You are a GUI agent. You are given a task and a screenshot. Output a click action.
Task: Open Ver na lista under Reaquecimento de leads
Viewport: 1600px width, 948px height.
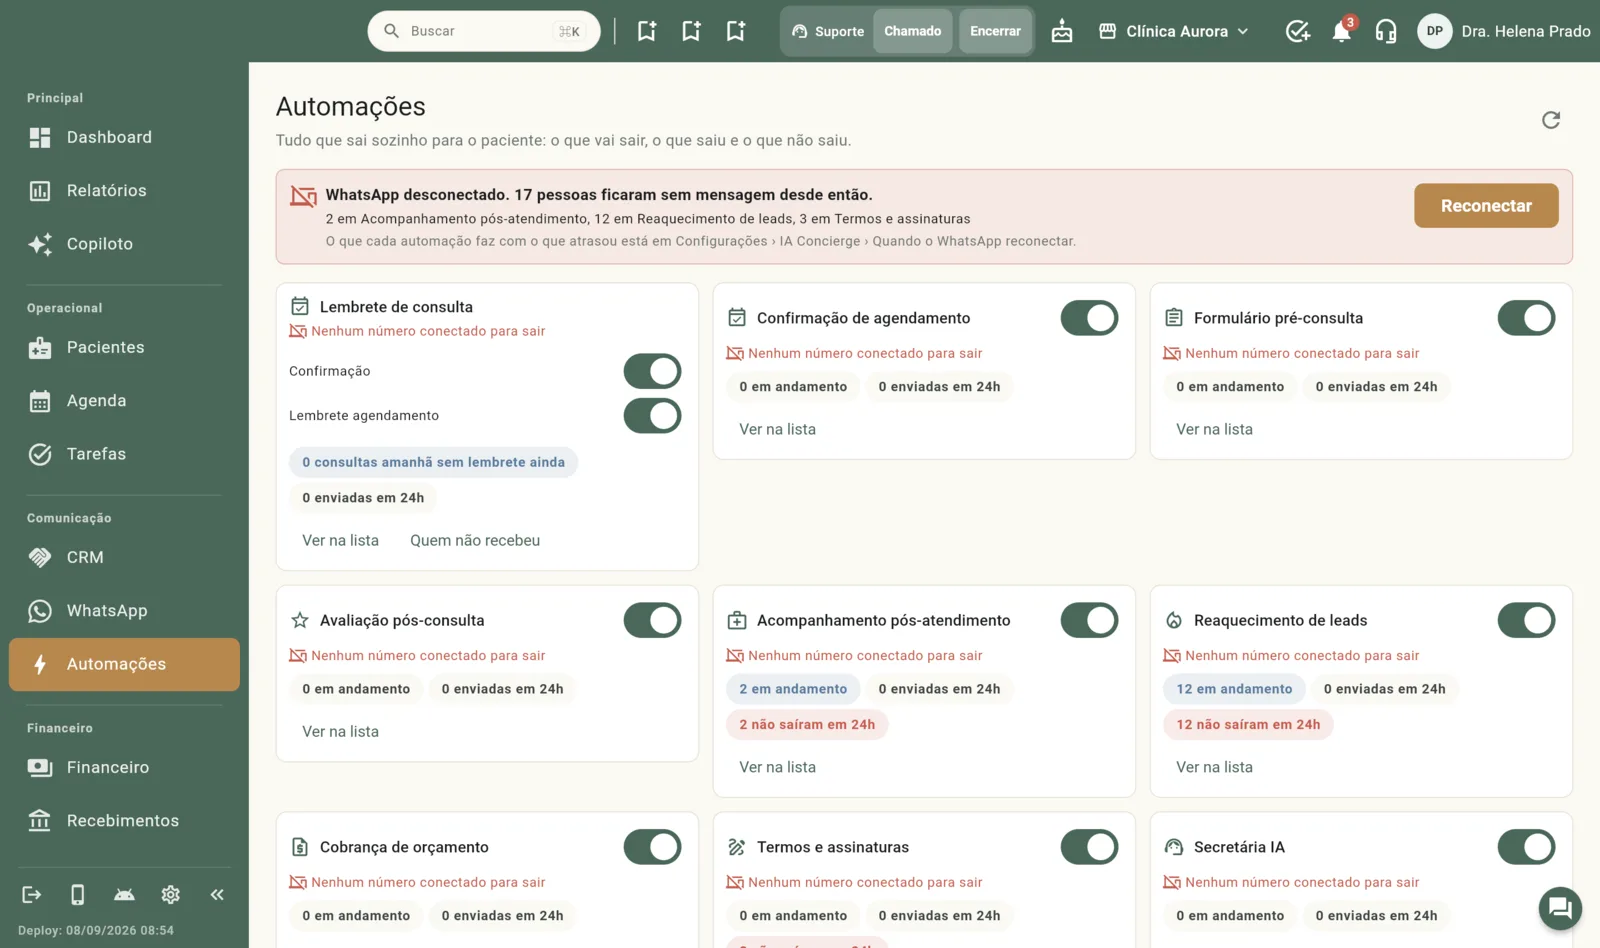click(x=1214, y=767)
